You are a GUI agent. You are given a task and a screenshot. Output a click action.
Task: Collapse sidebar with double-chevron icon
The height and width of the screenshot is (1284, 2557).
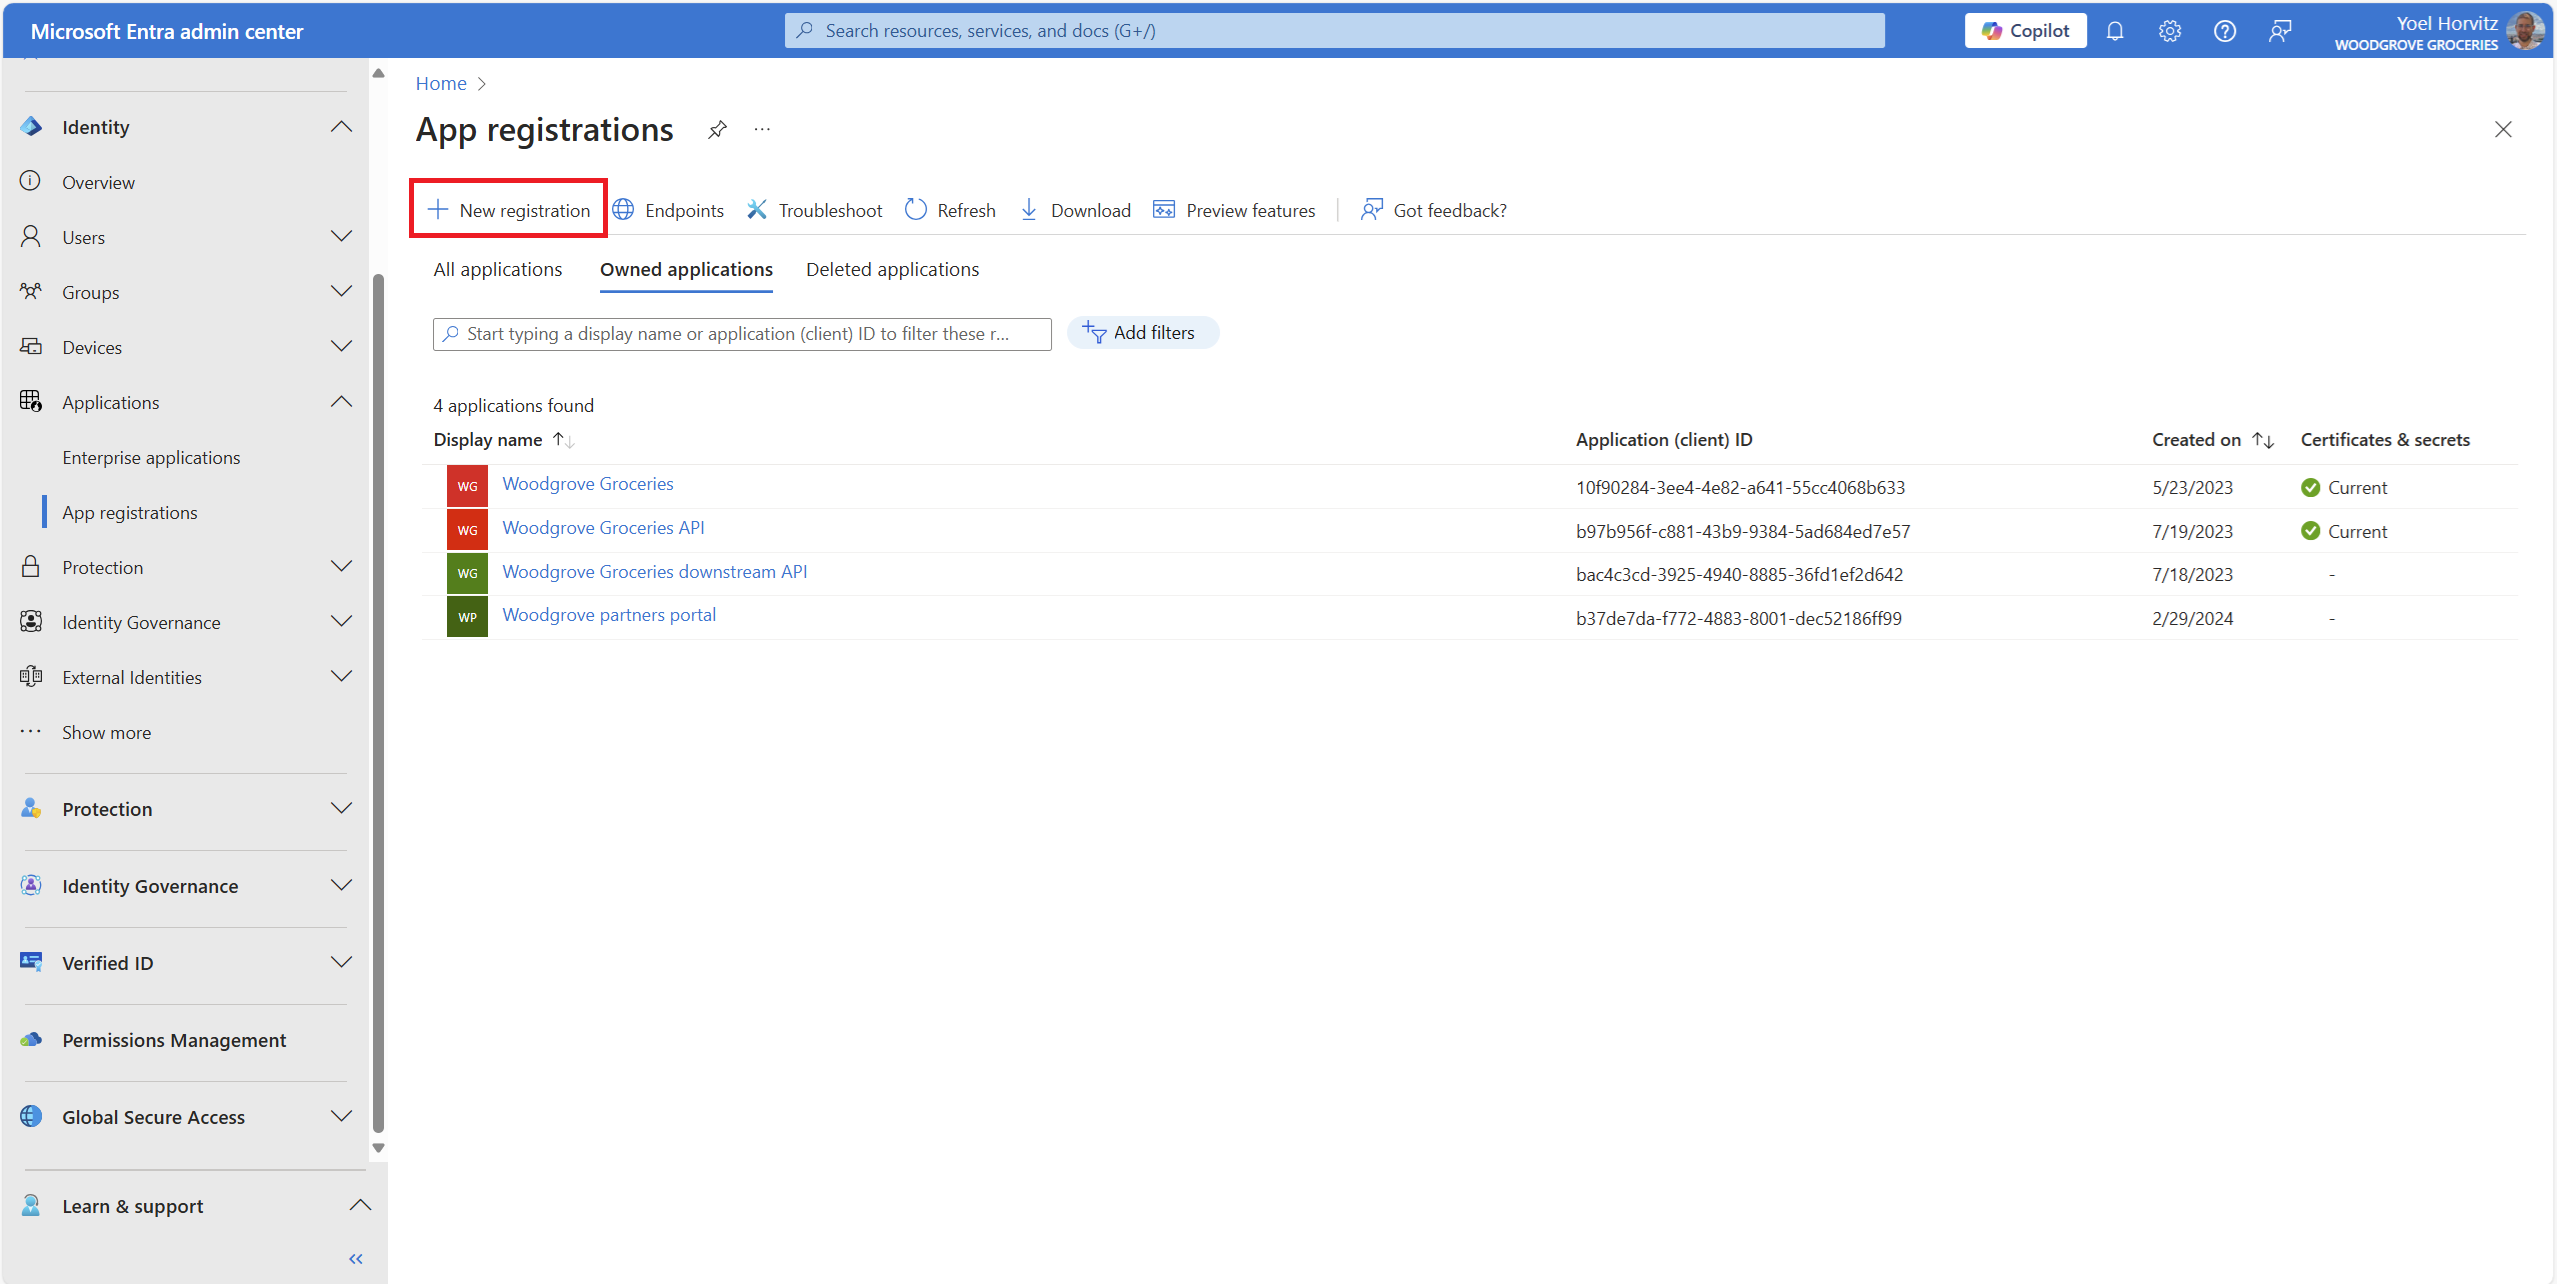click(x=355, y=1258)
